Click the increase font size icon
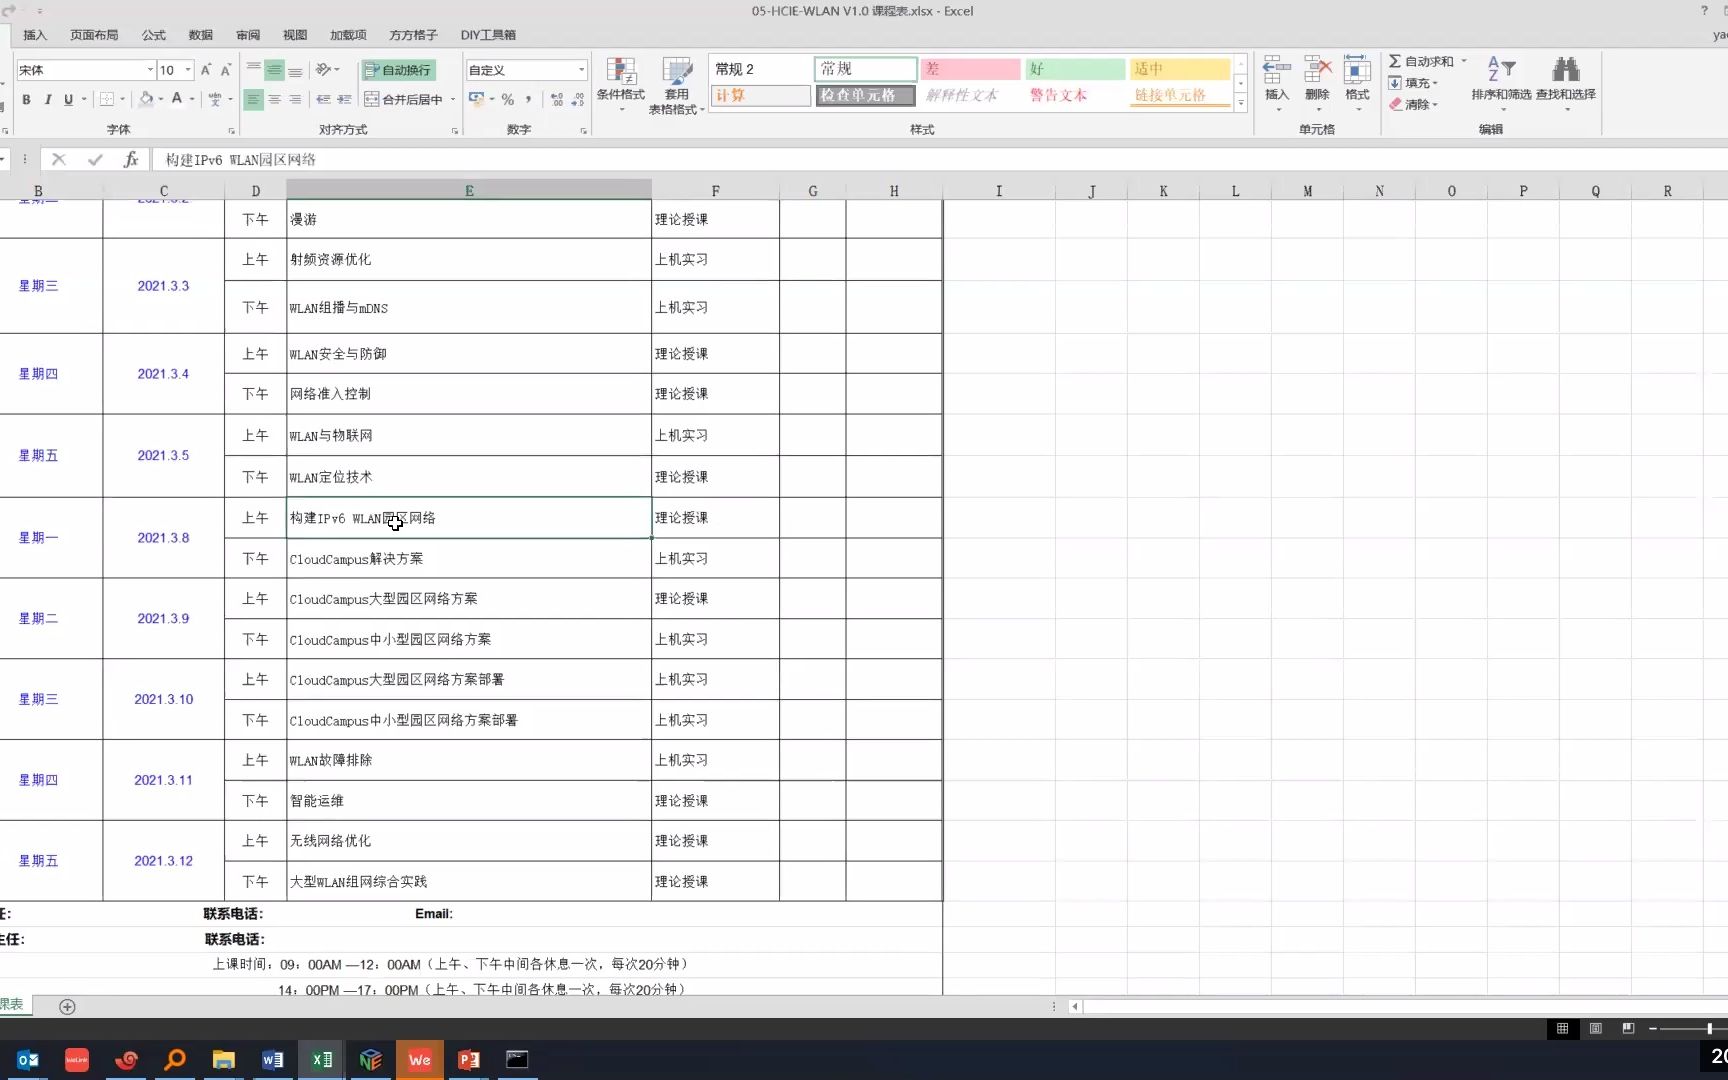 [x=206, y=70]
